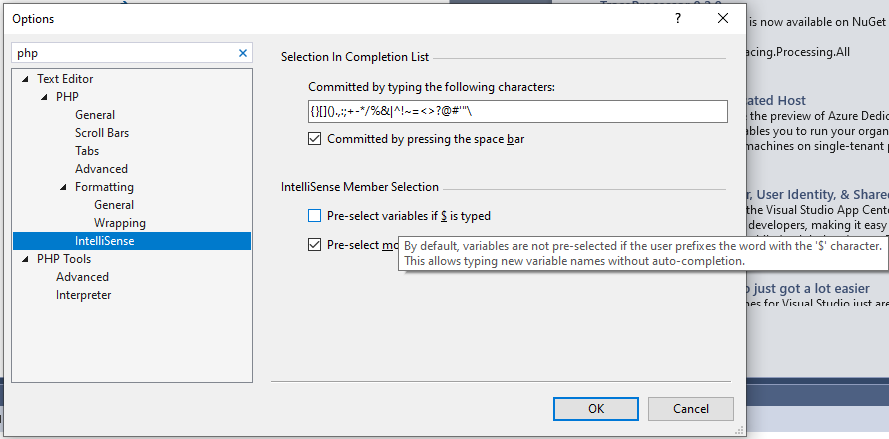Collapse the PHP Tools tree node
Image resolution: width=889 pixels, height=439 pixels.
(x=25, y=259)
